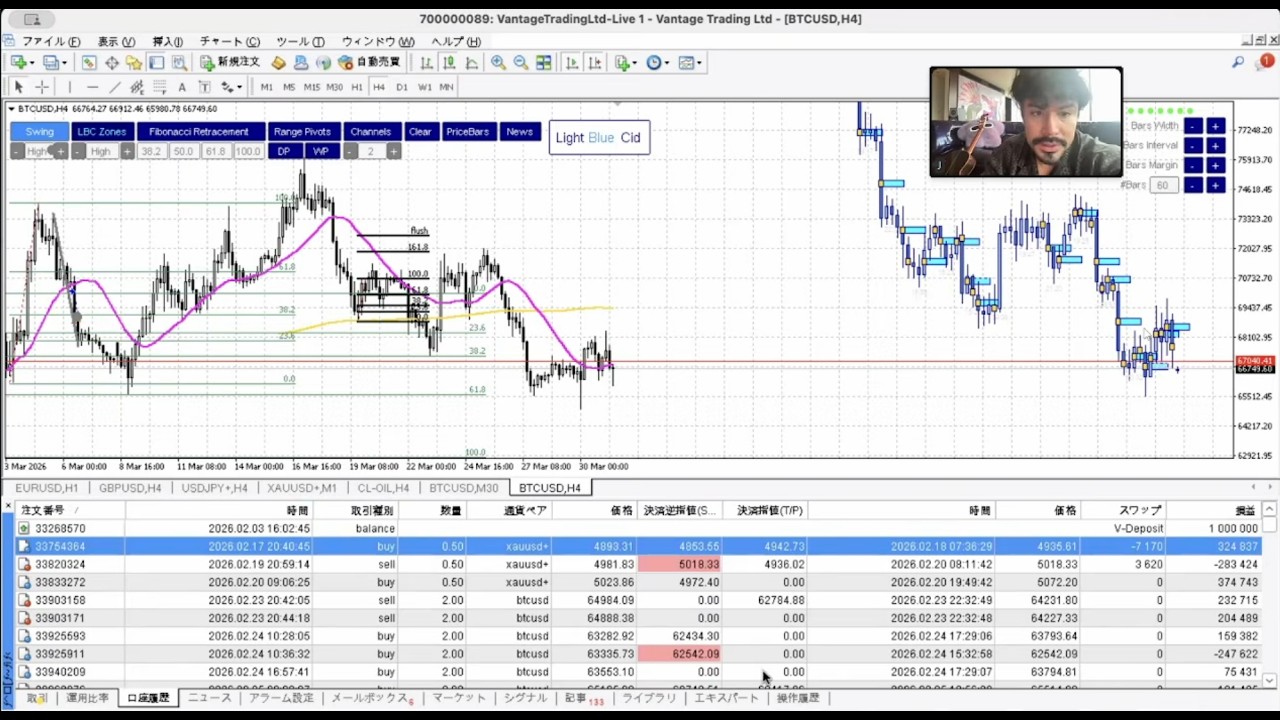Select the text A tool
1280x720 pixels.
pos(182,87)
